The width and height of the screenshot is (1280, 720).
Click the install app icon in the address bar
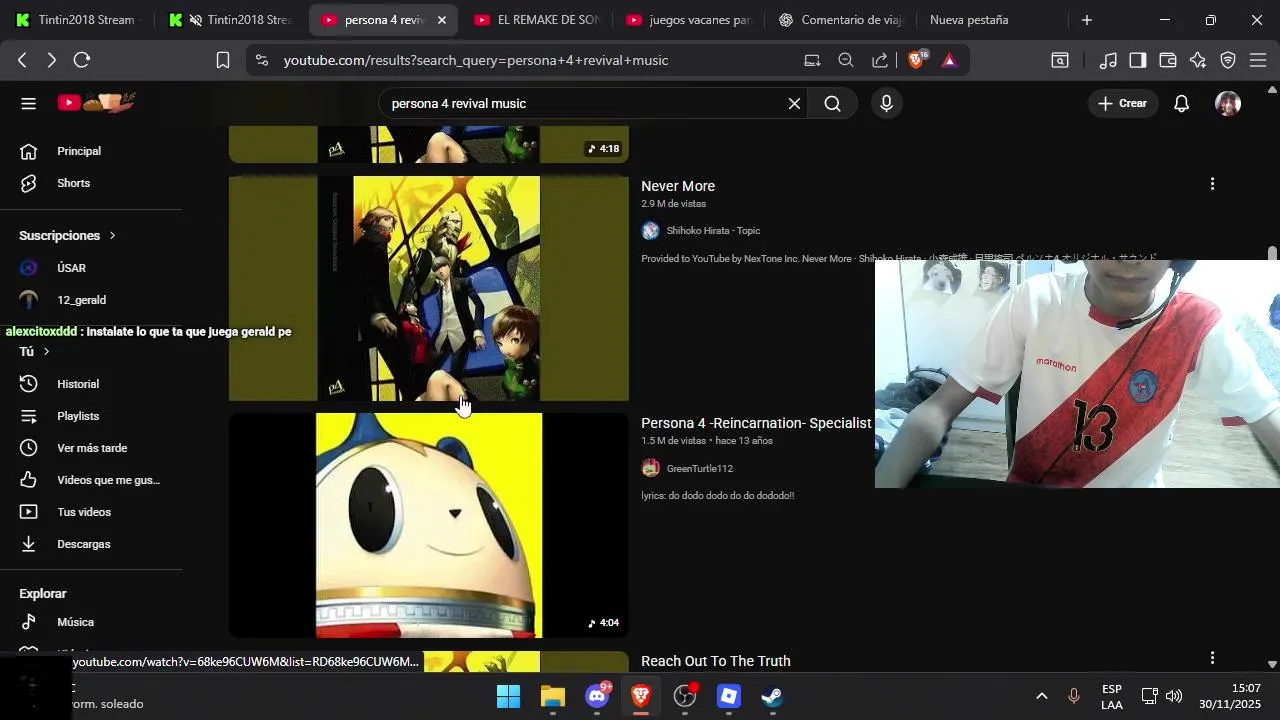[x=812, y=60]
